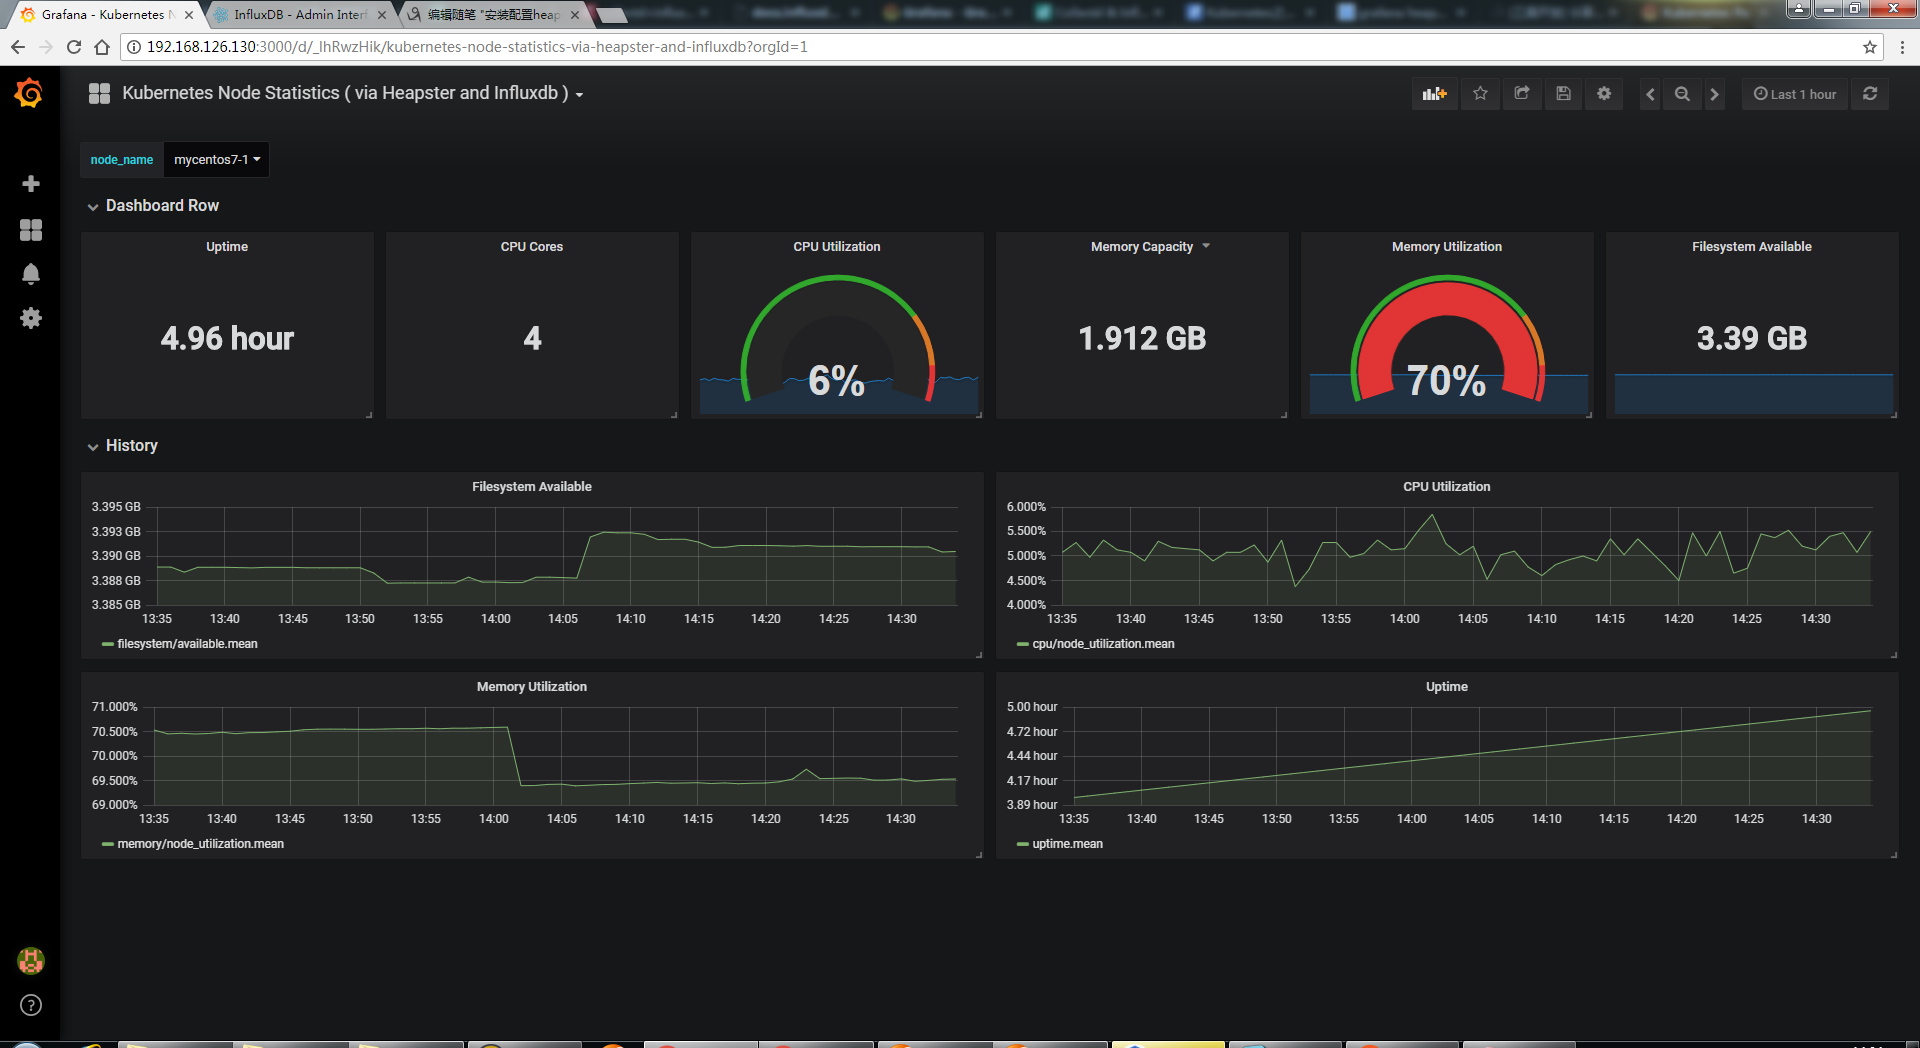This screenshot has height=1048, width=1920.
Task: Collapse the Dashboard Row section
Action: [x=153, y=206]
